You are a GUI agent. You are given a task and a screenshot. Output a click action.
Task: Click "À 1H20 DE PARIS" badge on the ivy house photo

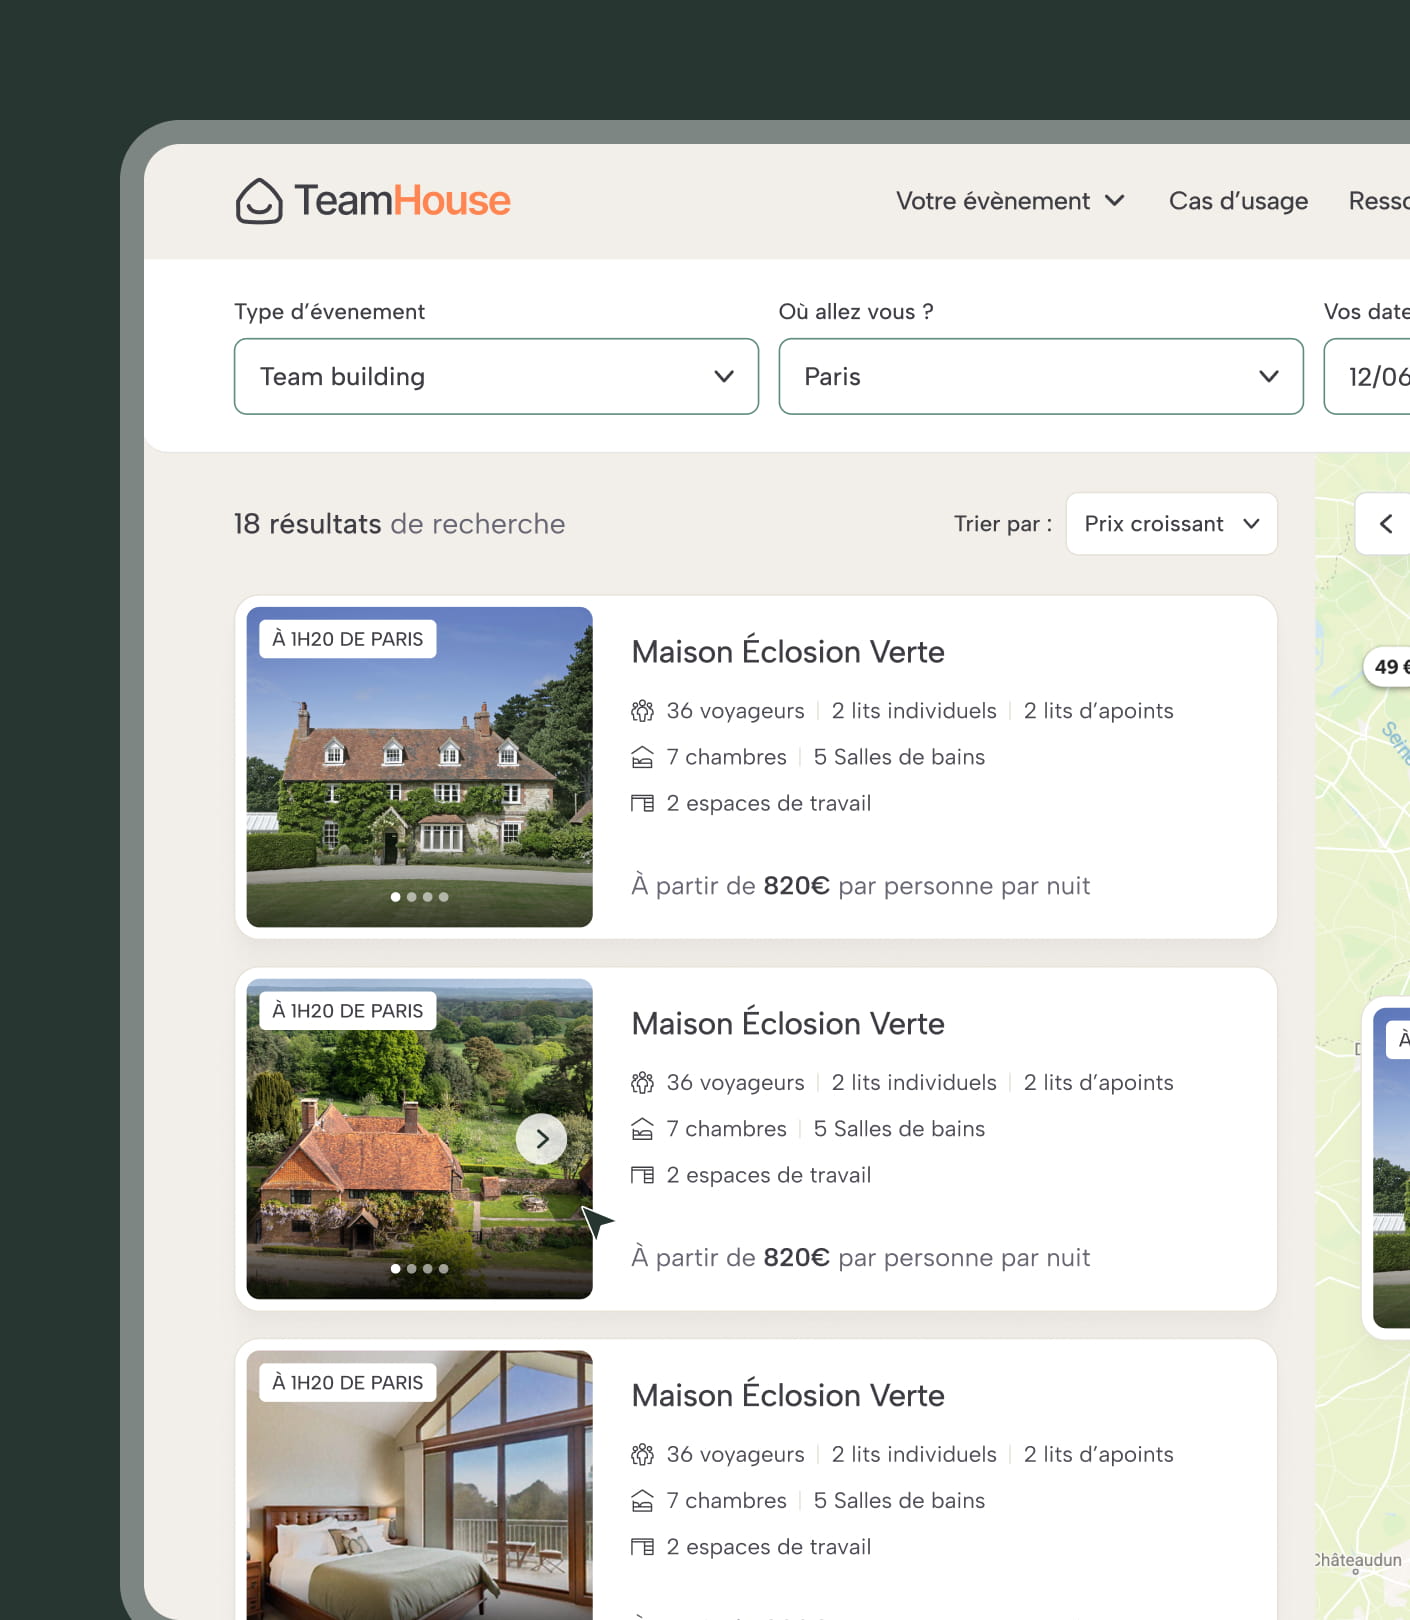[348, 639]
